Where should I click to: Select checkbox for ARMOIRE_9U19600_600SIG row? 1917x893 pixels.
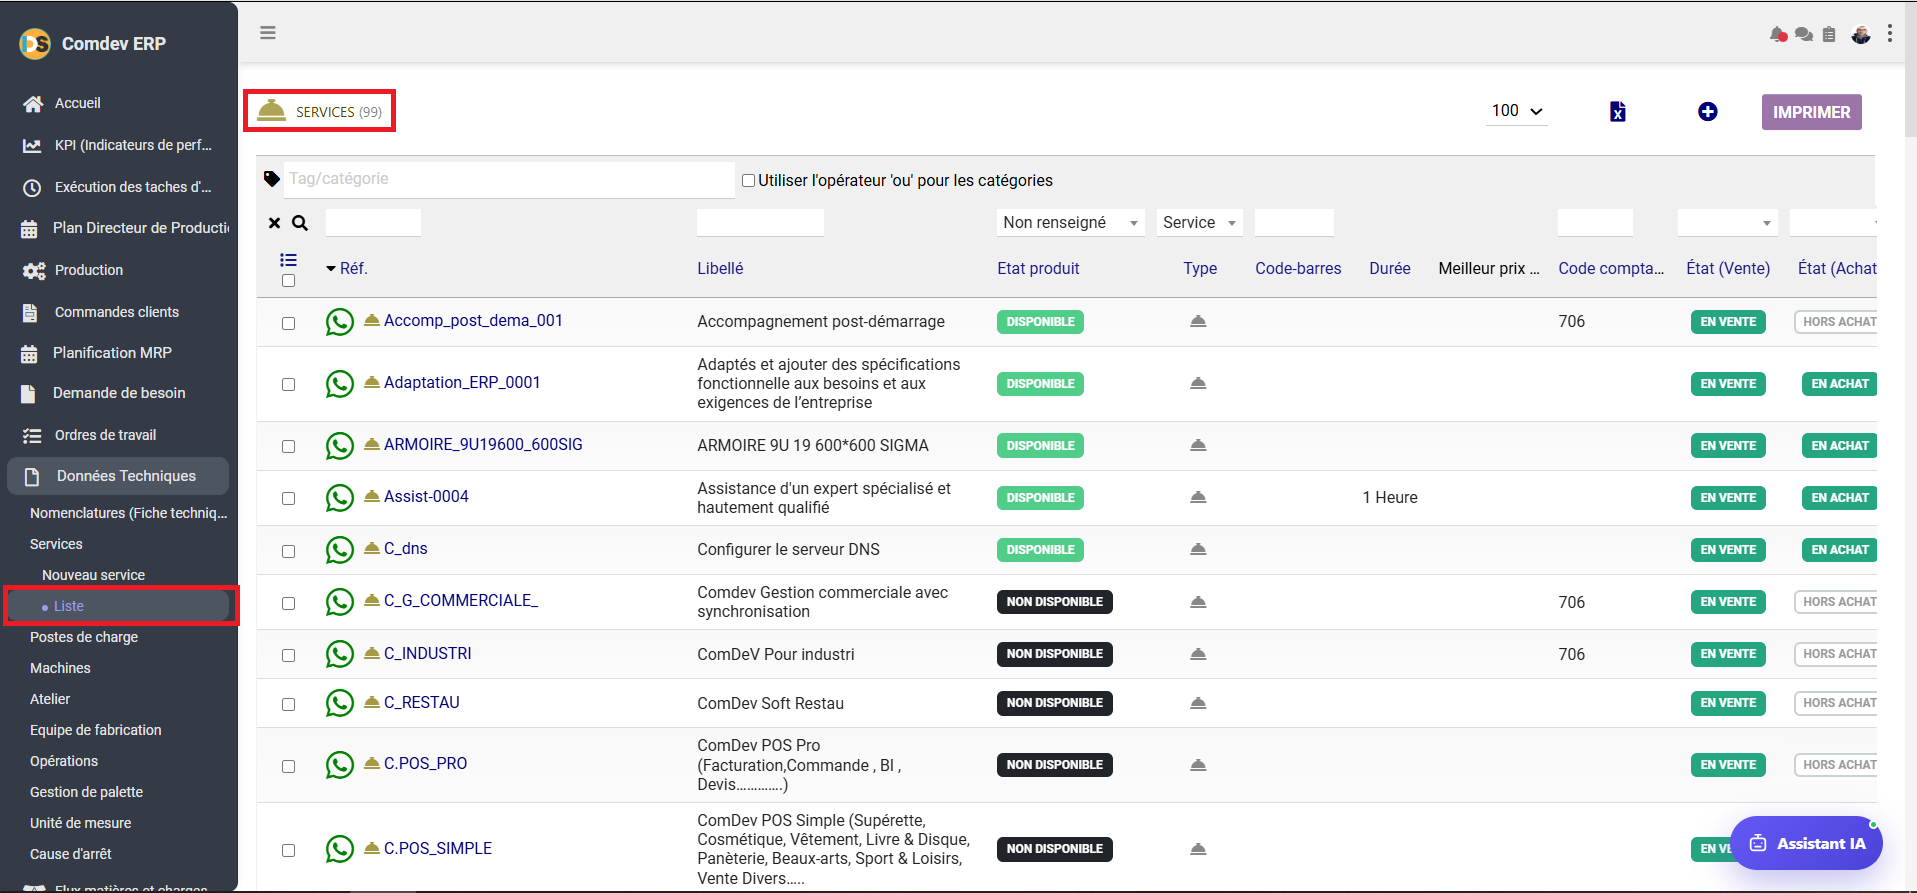(x=288, y=447)
